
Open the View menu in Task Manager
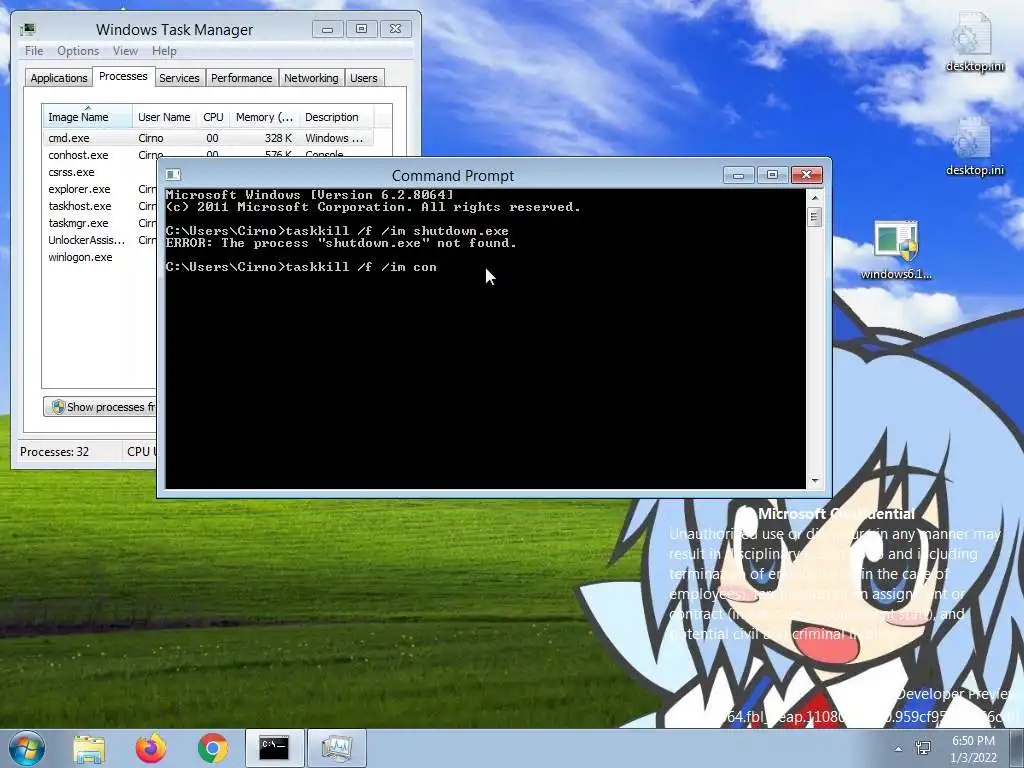point(125,51)
